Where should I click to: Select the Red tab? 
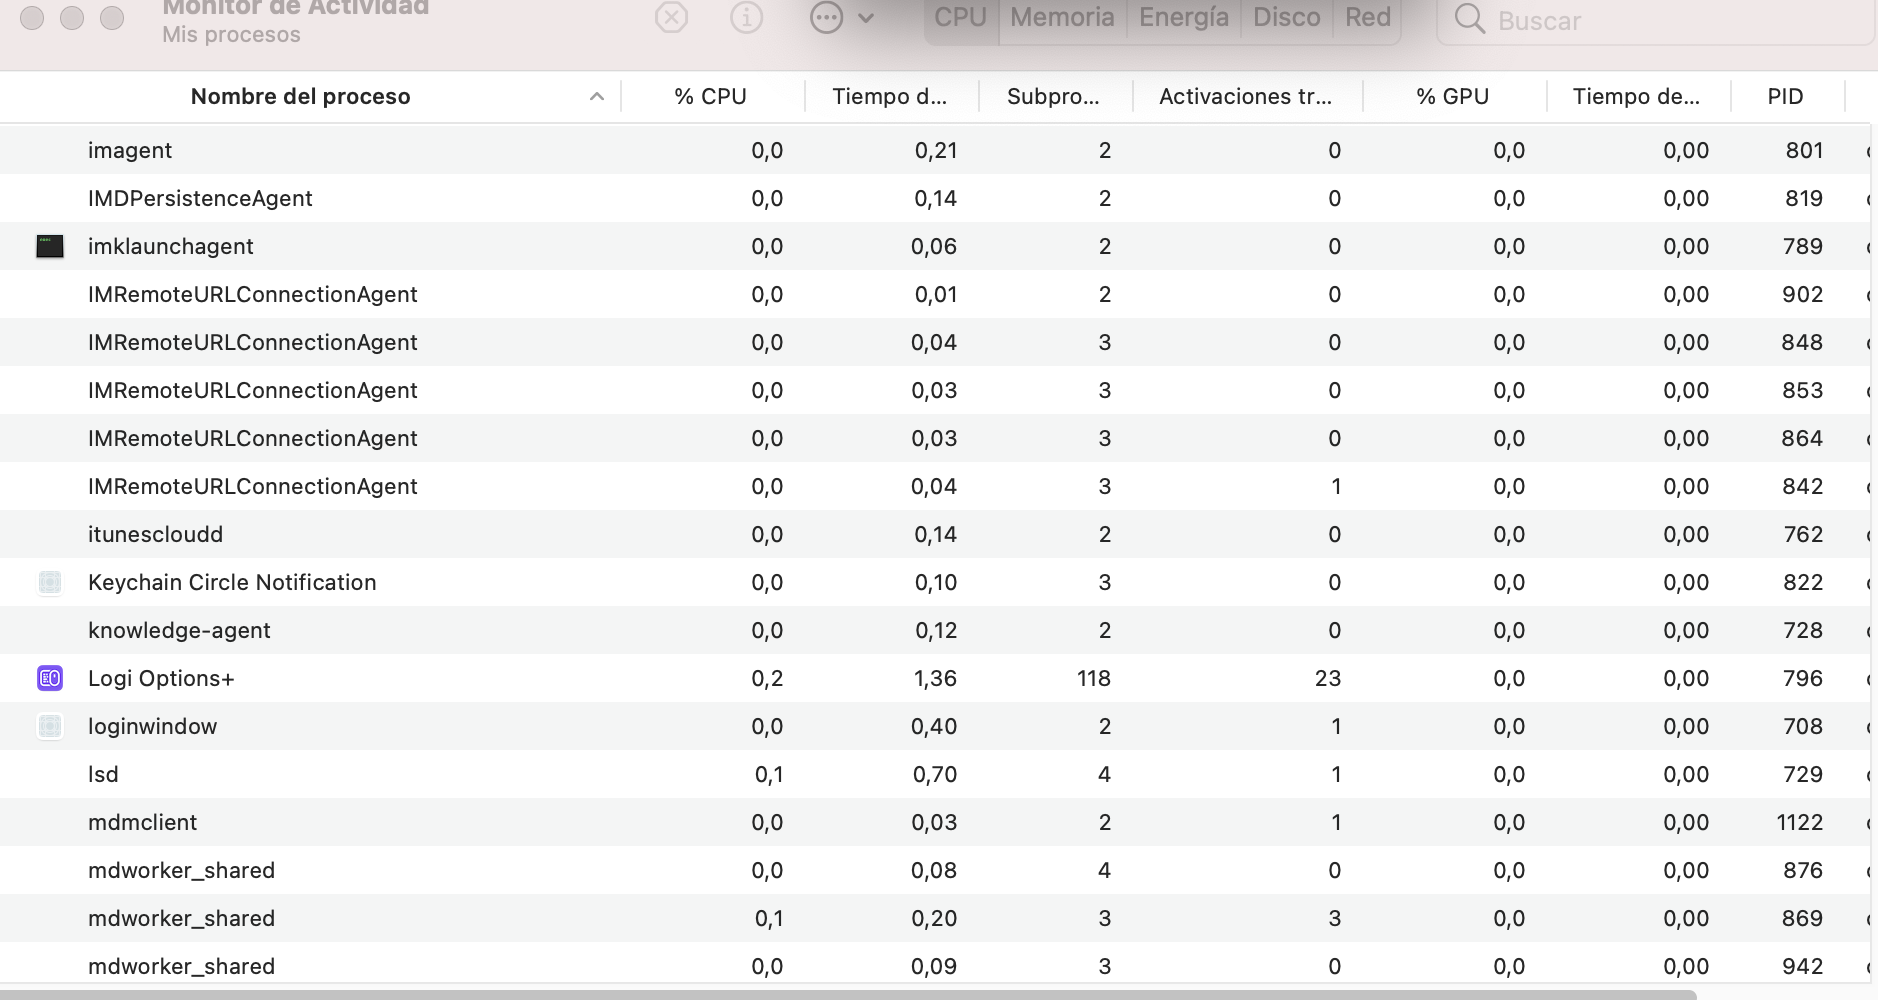tap(1367, 18)
